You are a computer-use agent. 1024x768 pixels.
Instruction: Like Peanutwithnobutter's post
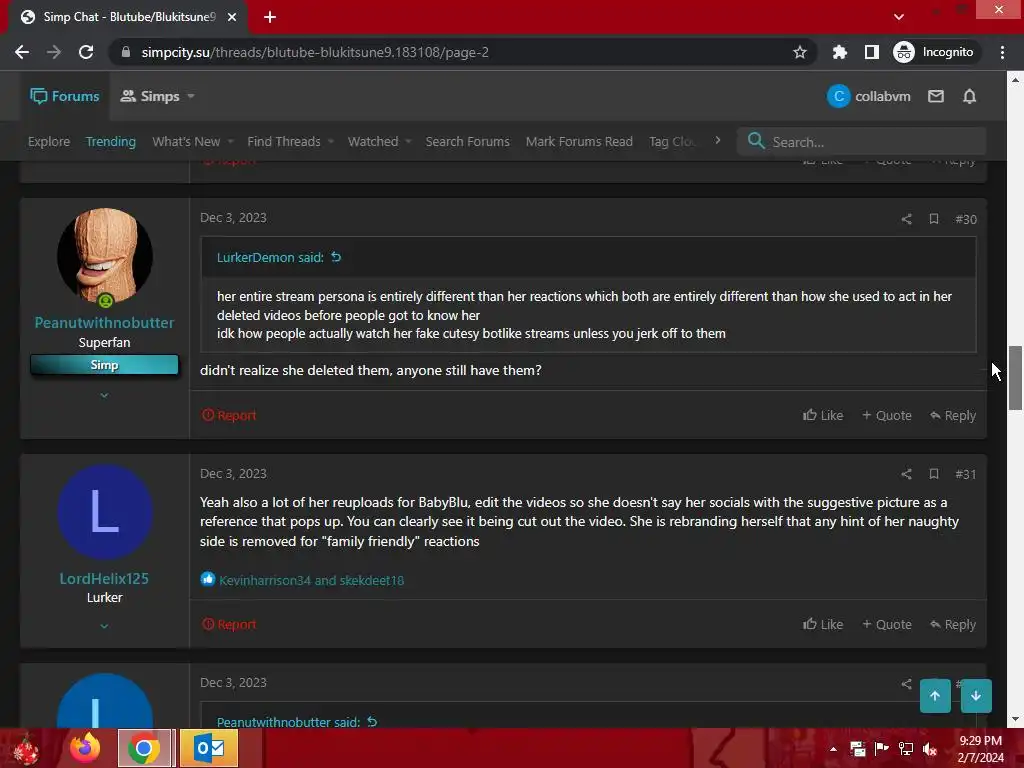(x=823, y=415)
